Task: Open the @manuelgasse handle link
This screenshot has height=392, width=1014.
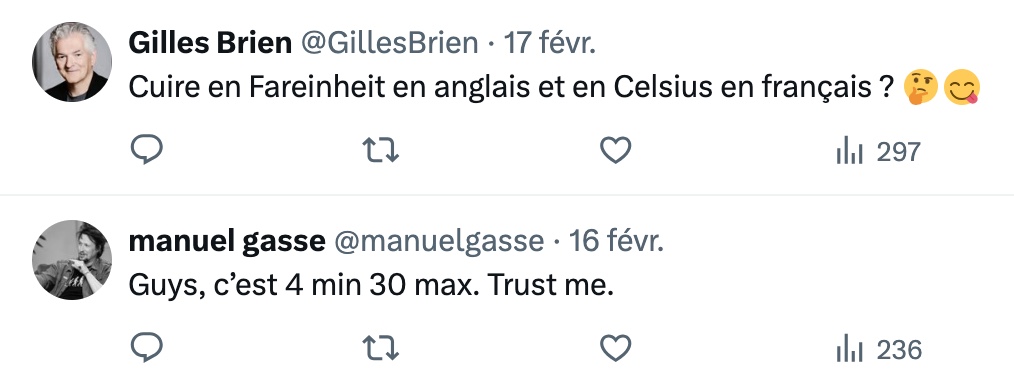Action: tap(439, 241)
